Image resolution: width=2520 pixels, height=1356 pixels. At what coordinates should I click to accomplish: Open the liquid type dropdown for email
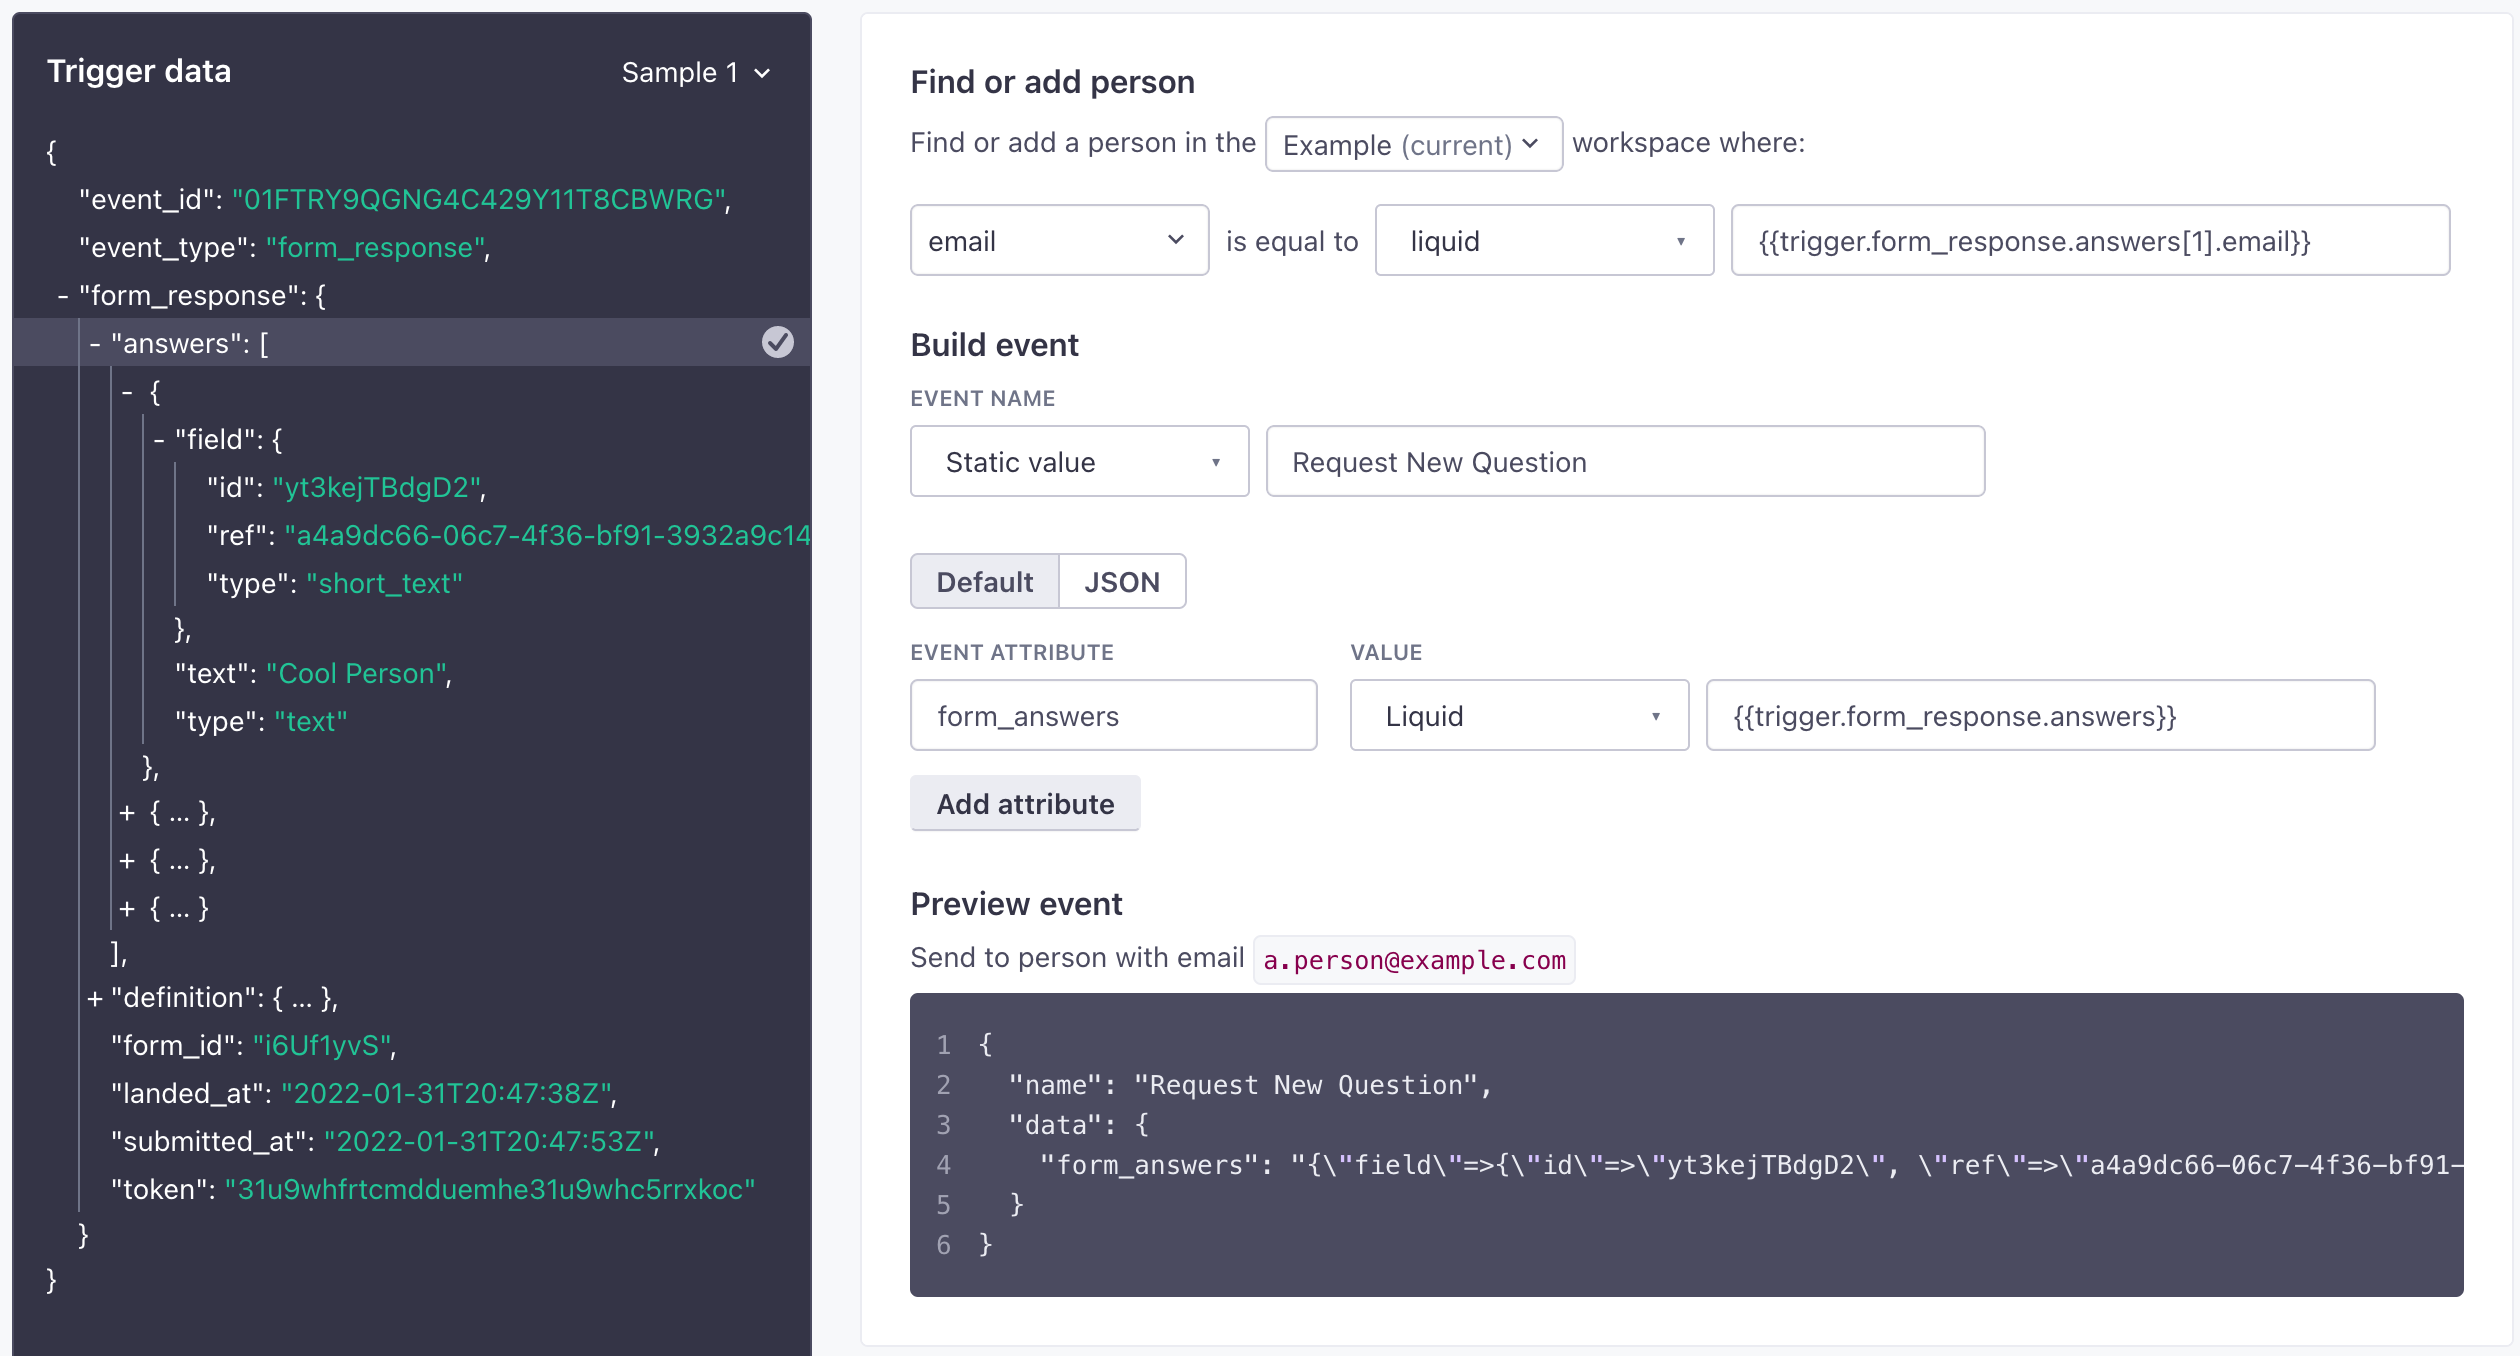pyautogui.click(x=1543, y=241)
